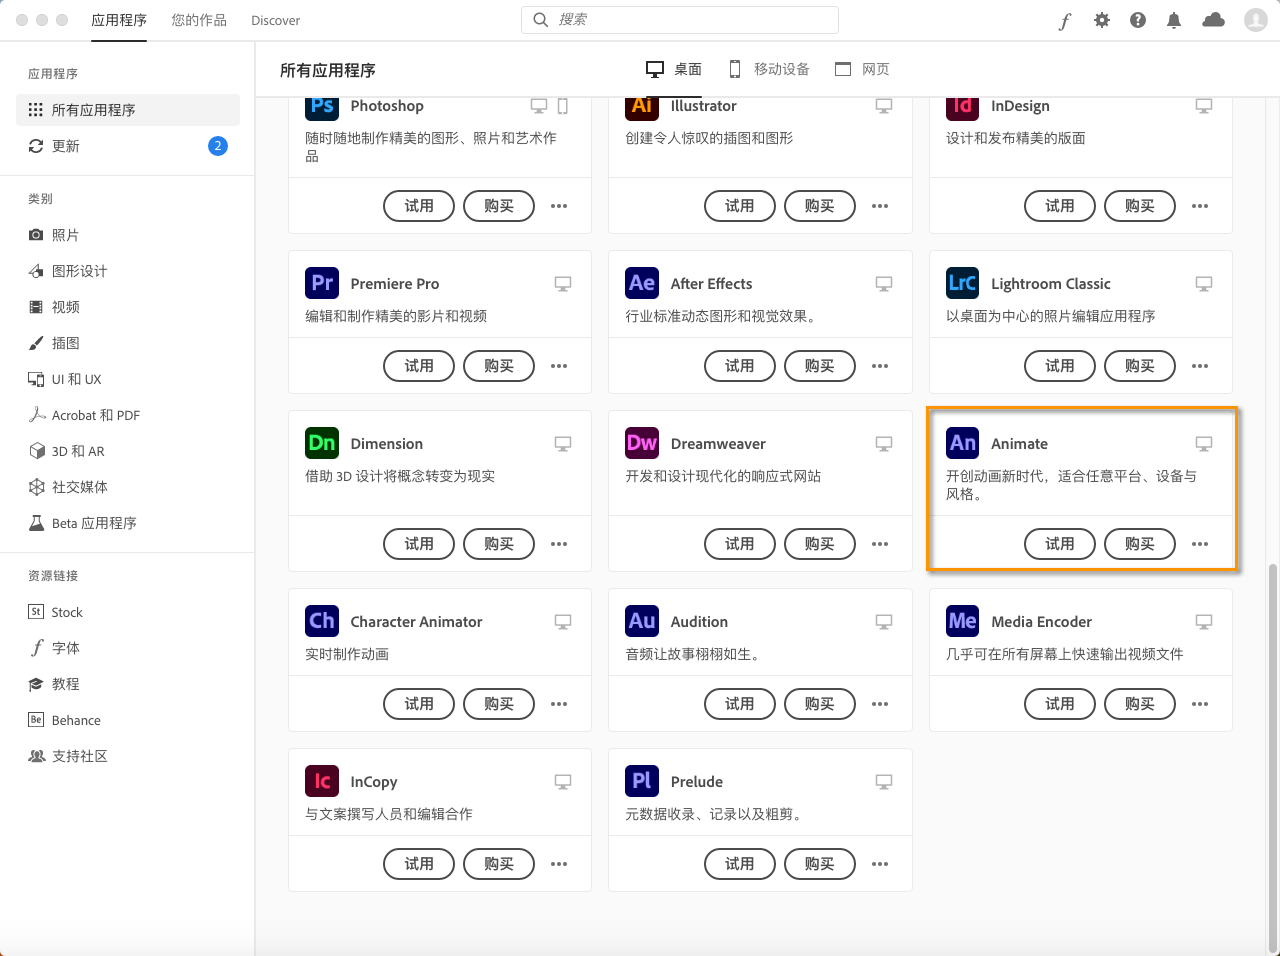
Task: Click the Dimension app icon
Action: [322, 443]
